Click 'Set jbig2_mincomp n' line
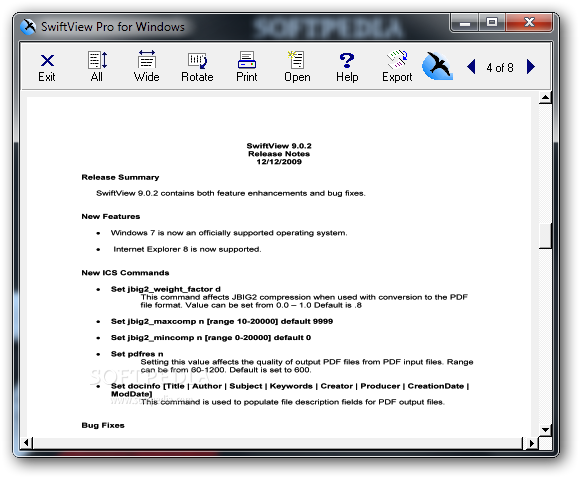 pyautogui.click(x=211, y=338)
